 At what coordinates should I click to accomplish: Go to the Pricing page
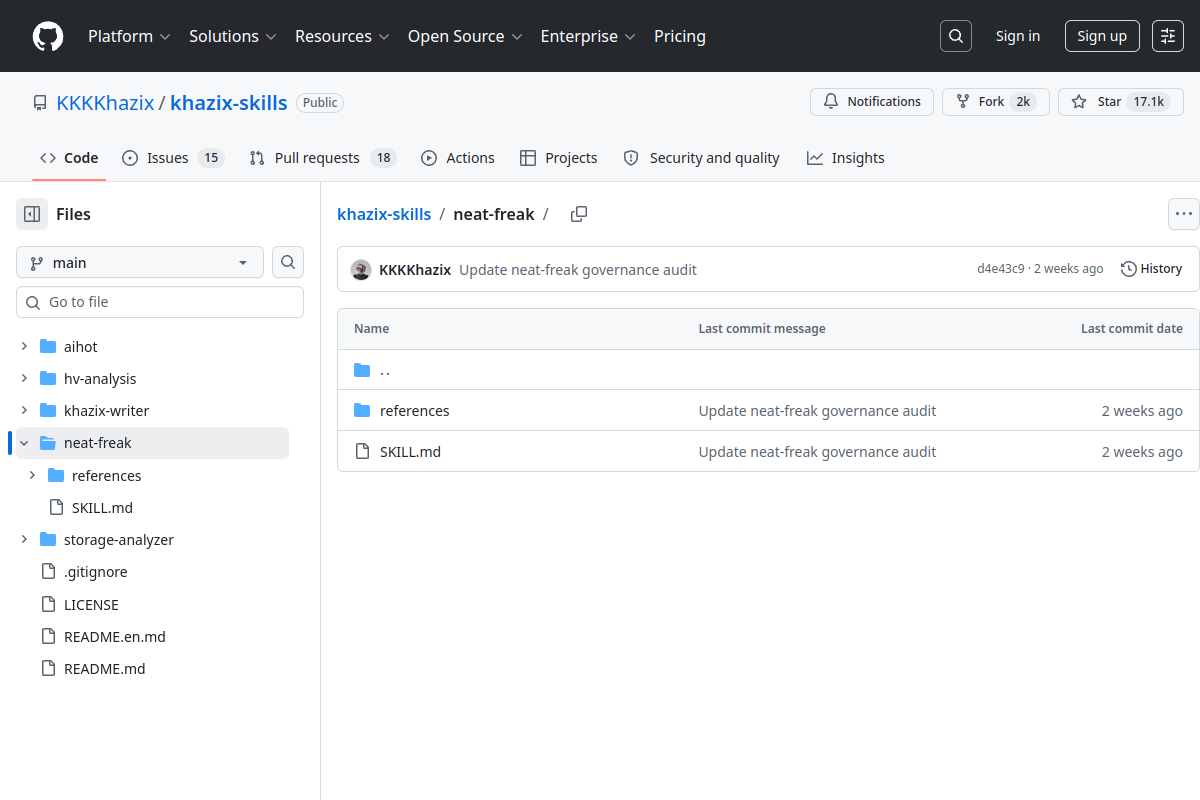(x=680, y=36)
